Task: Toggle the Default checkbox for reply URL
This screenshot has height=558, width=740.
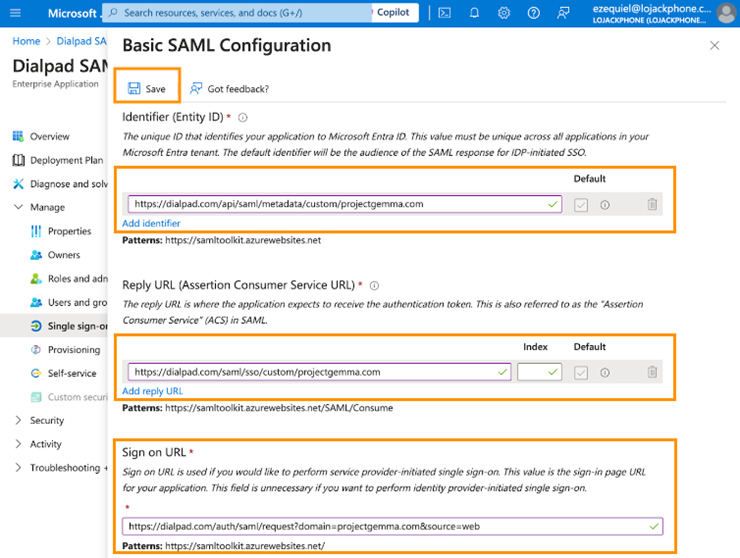Action: [581, 373]
